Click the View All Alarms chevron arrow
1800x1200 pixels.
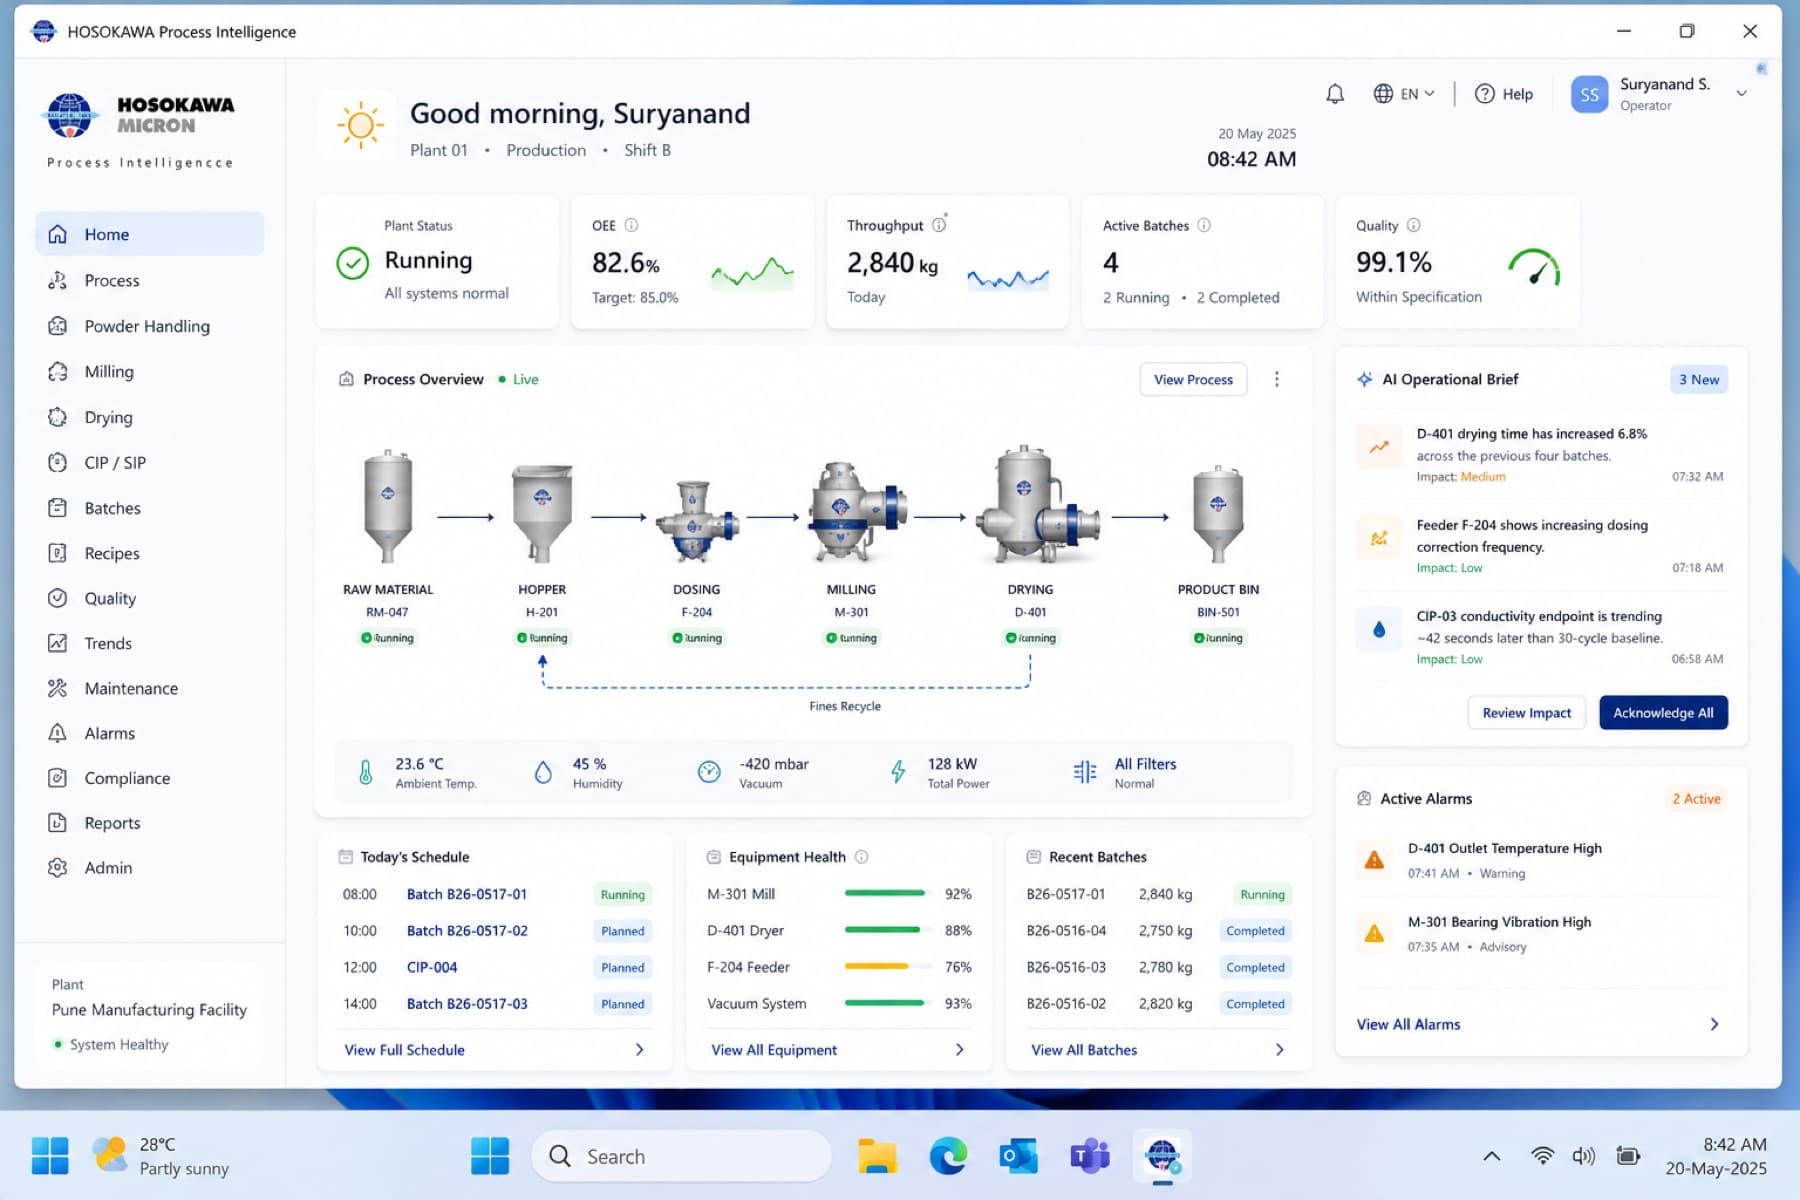(1714, 1024)
